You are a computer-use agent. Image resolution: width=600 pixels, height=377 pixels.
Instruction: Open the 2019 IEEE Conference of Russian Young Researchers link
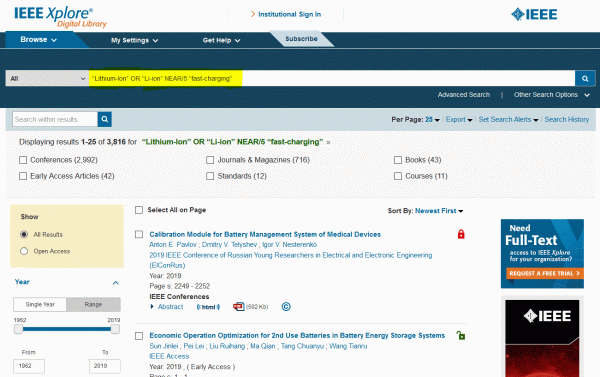(x=291, y=260)
